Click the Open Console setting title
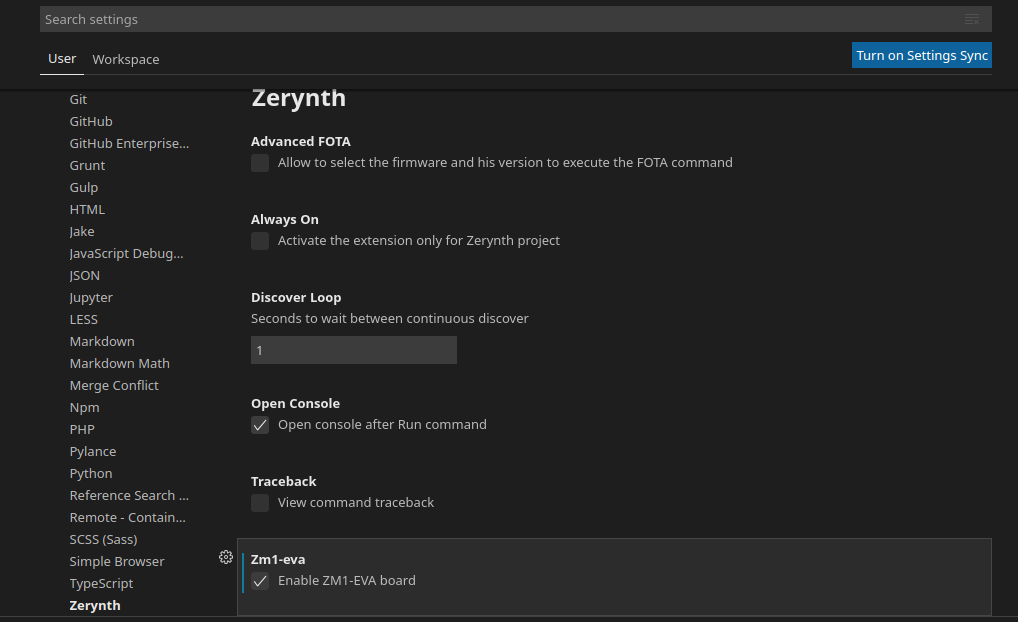Image resolution: width=1018 pixels, height=622 pixels. [295, 403]
